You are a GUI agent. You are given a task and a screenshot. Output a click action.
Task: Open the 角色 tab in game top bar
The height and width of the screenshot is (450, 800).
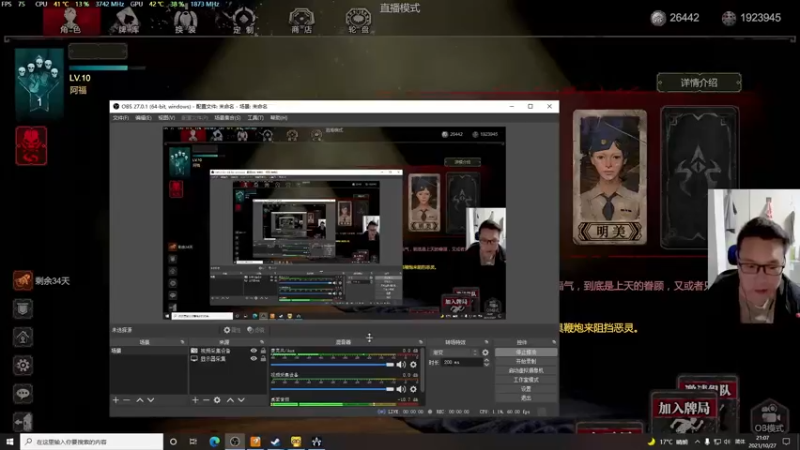(x=70, y=21)
